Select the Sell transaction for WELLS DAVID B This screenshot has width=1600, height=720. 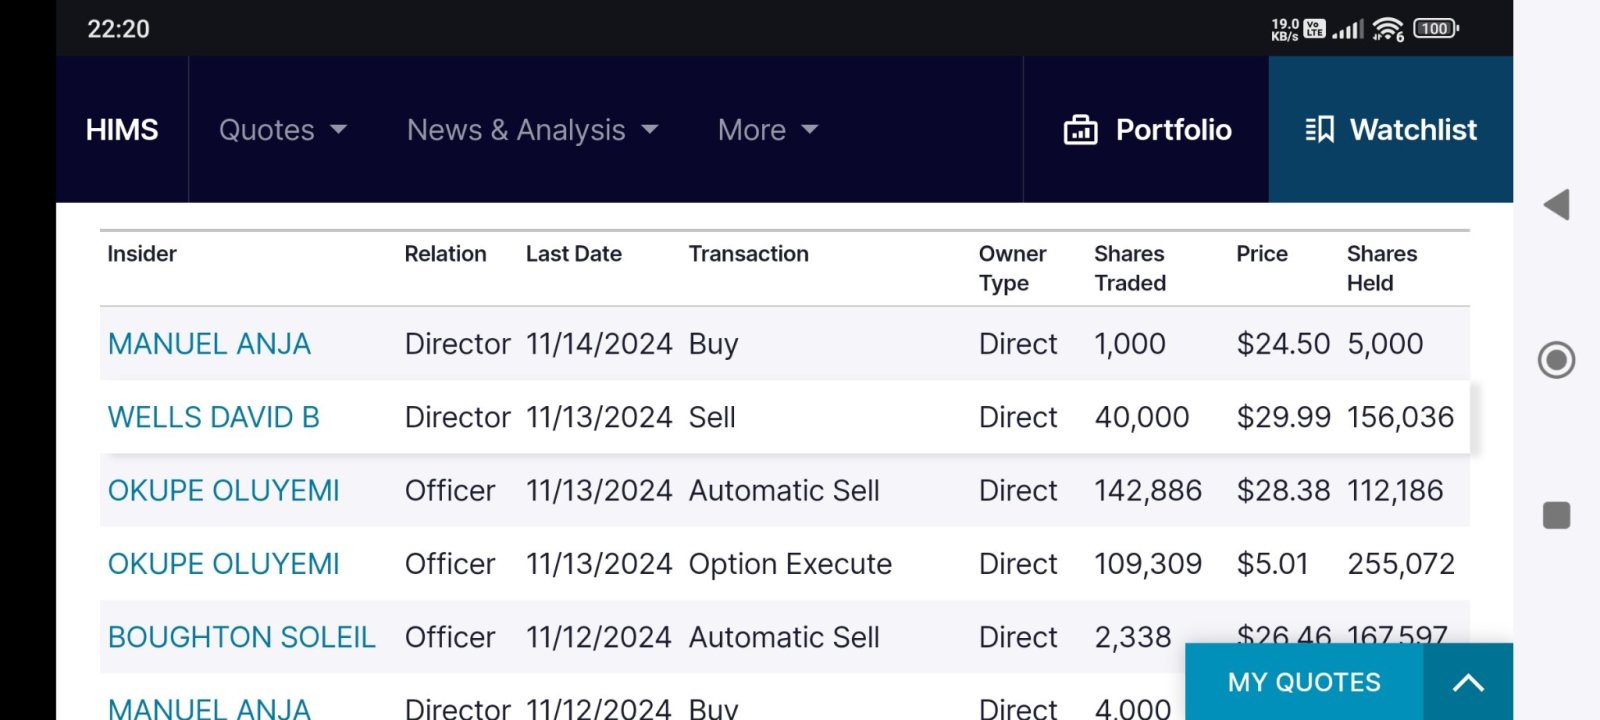pyautogui.click(x=712, y=417)
